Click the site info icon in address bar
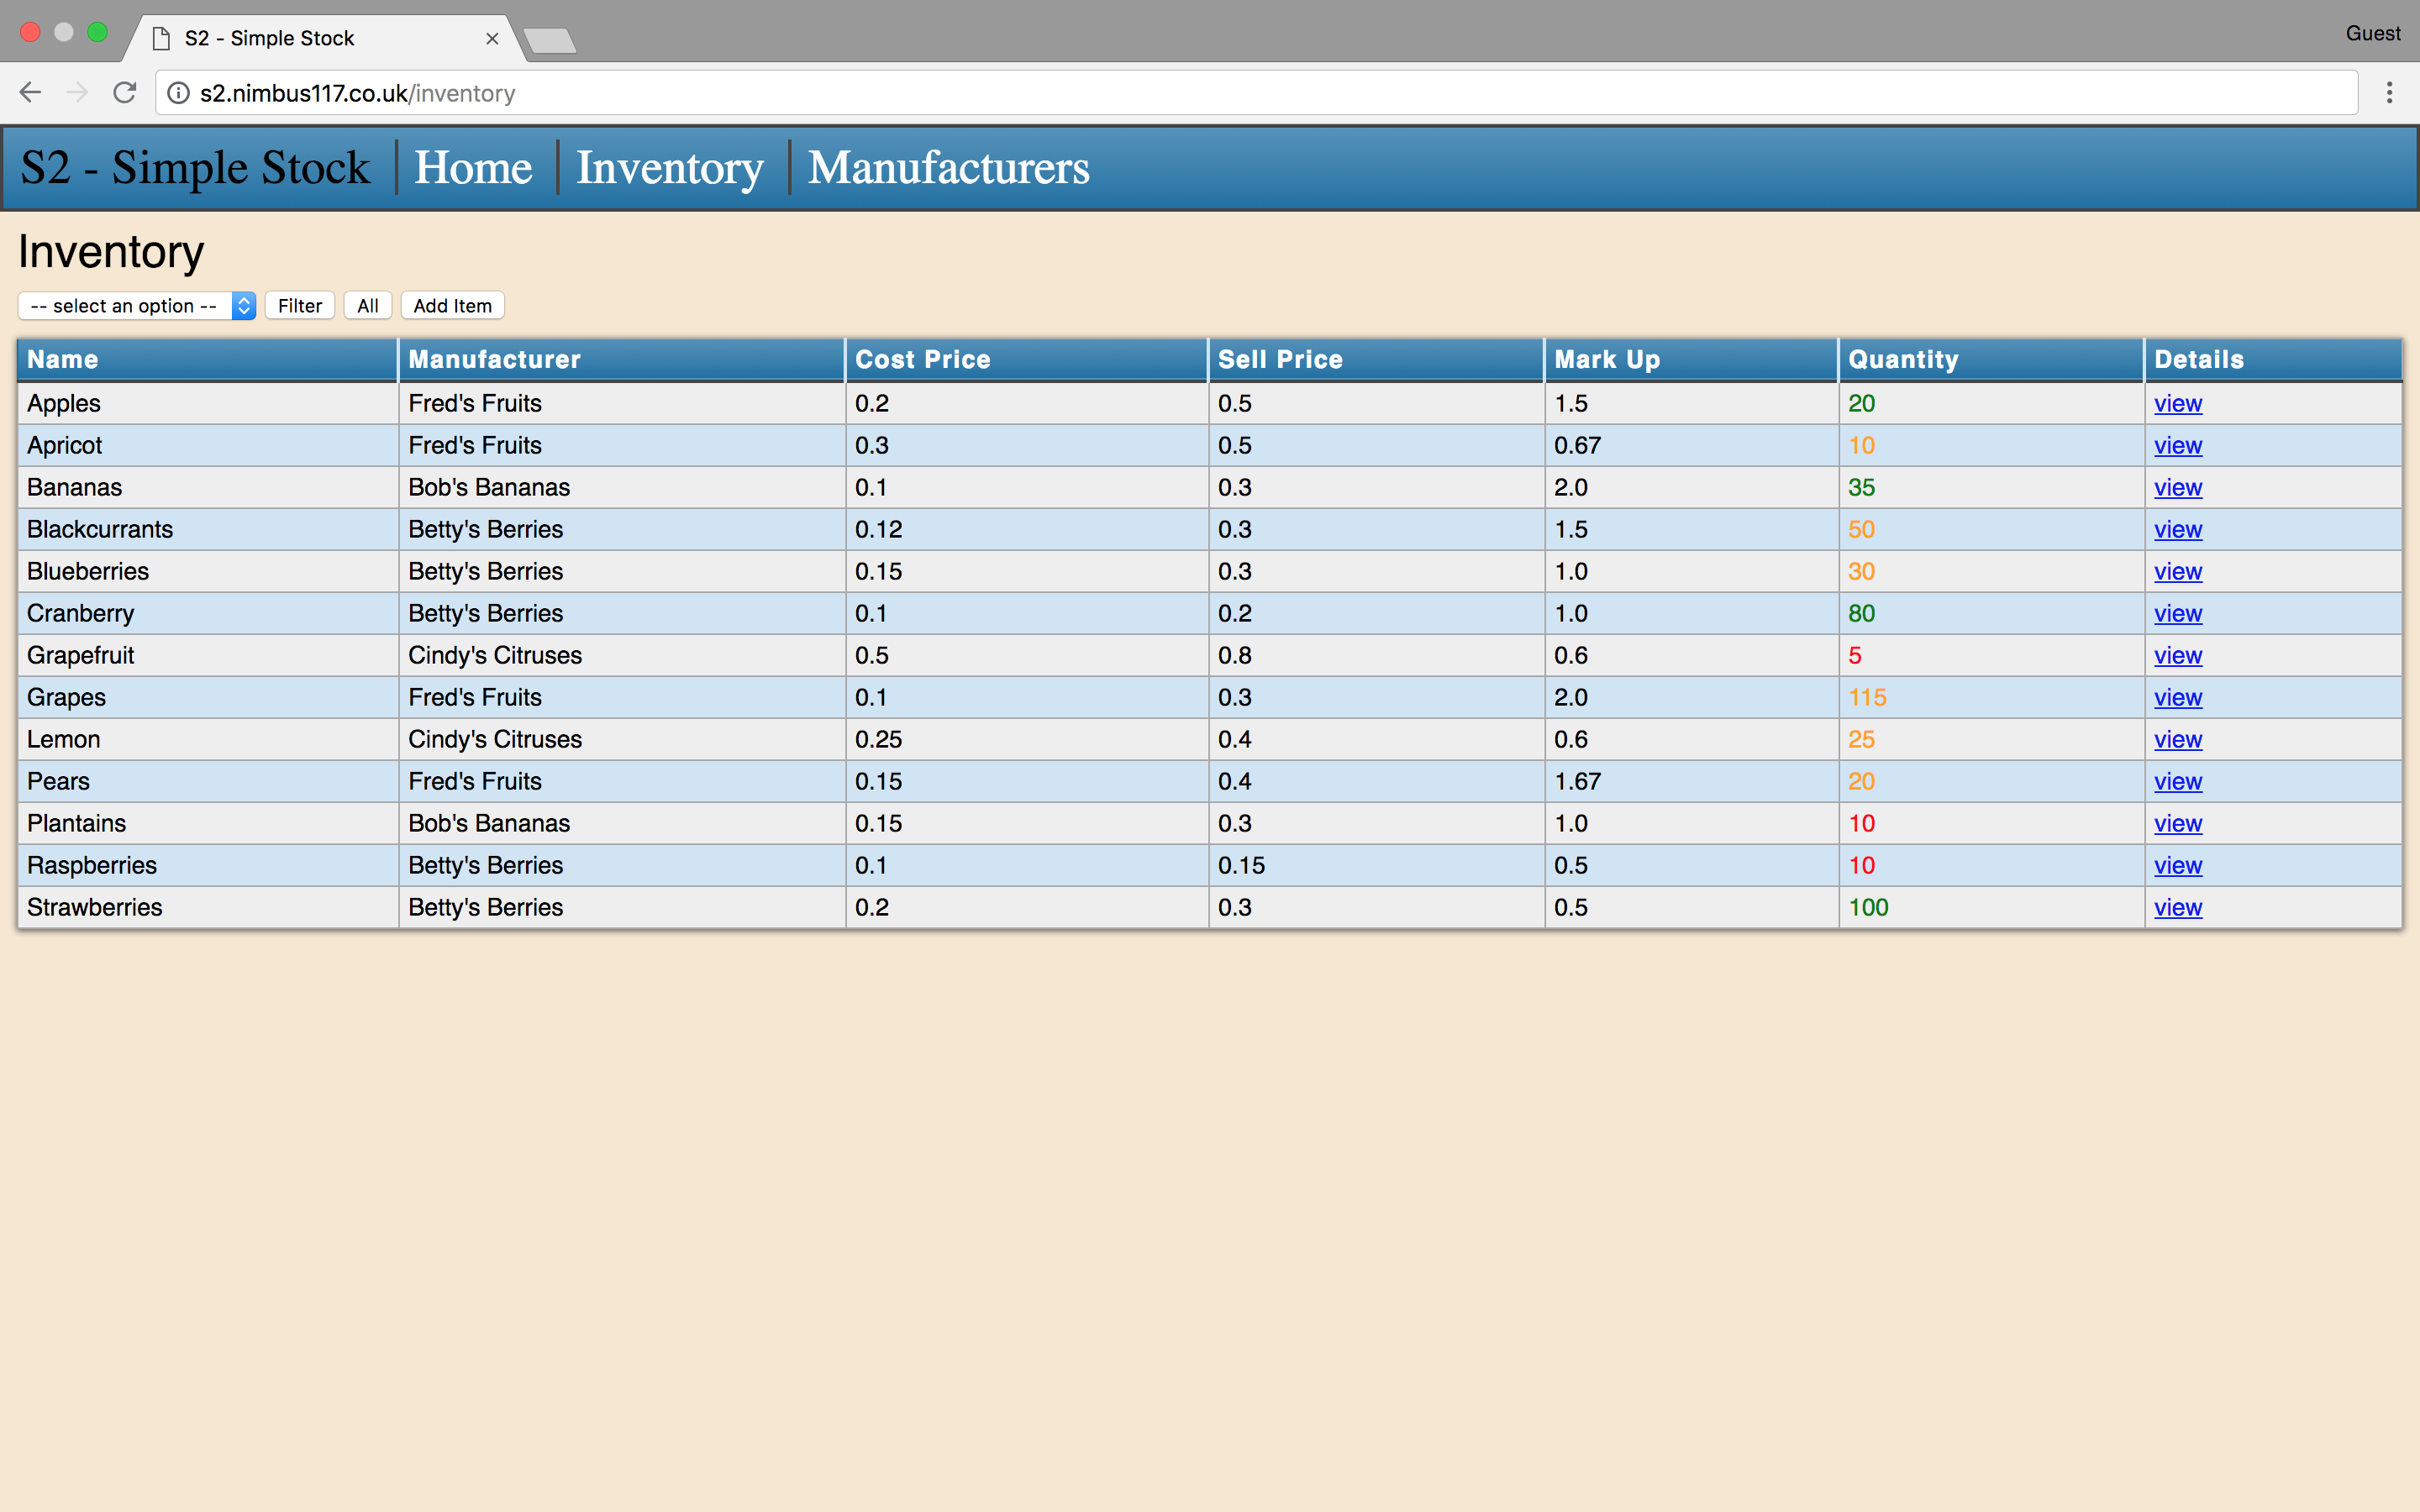The image size is (2420, 1512). coord(178,93)
